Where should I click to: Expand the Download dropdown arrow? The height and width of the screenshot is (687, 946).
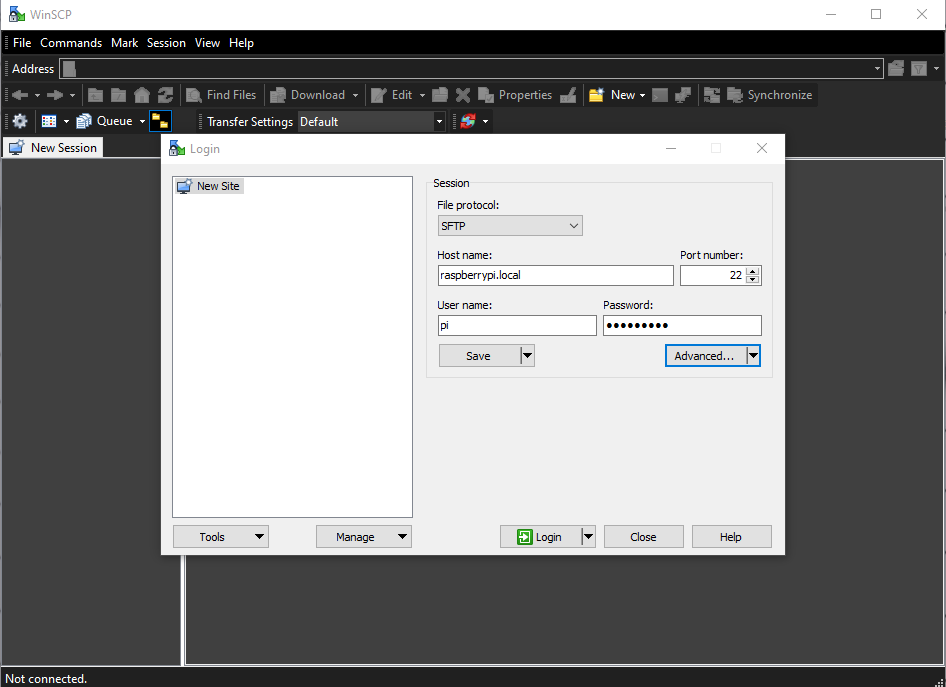[x=355, y=95]
